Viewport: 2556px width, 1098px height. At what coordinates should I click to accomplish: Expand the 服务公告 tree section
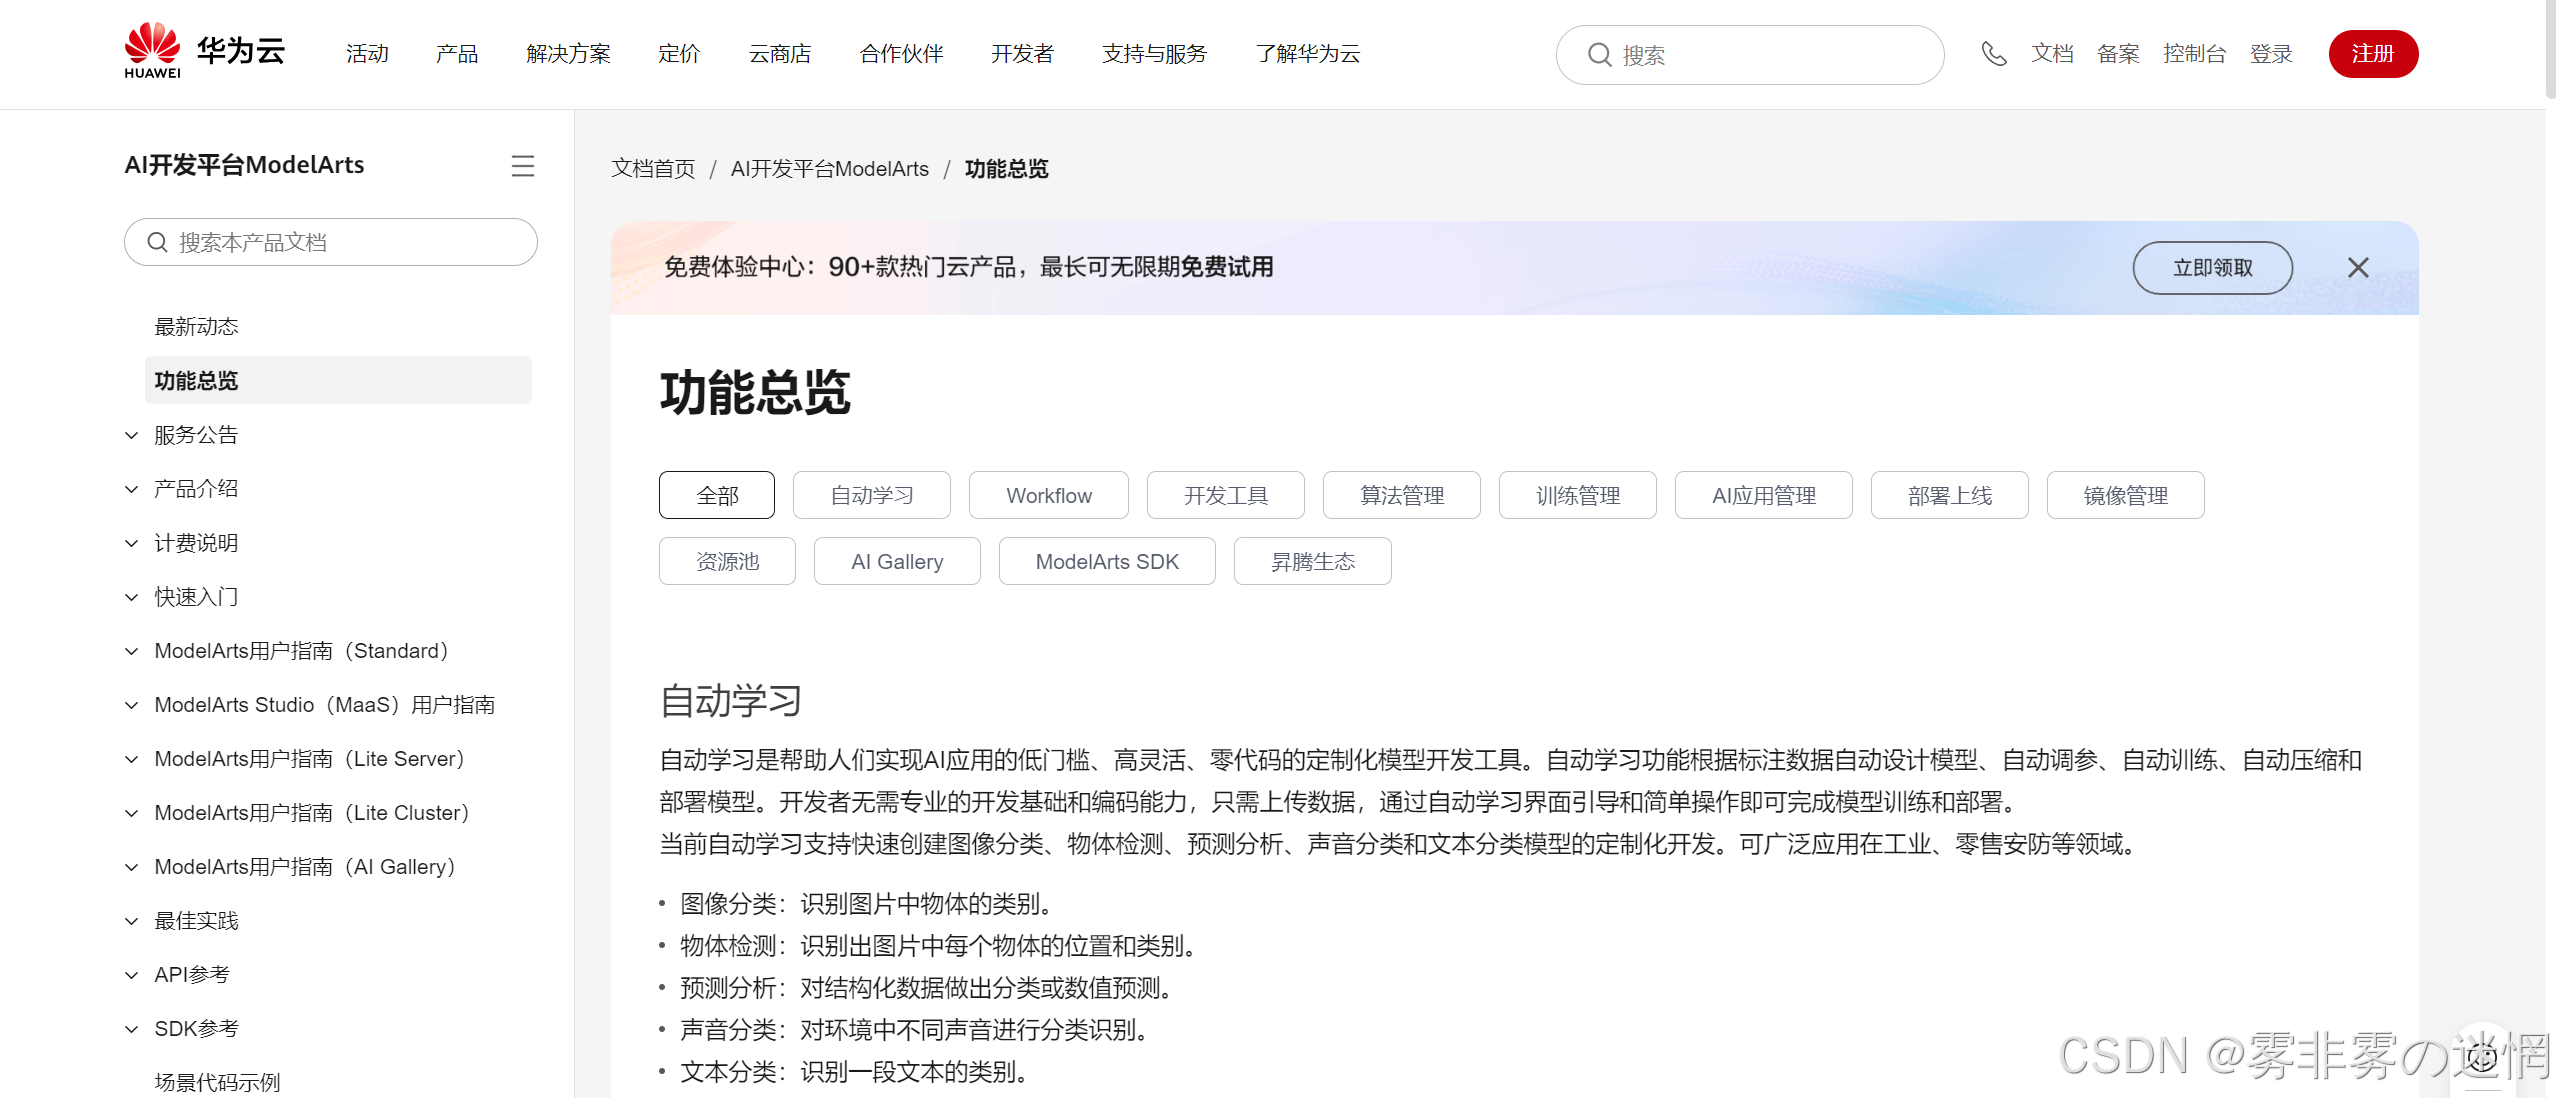pos(131,435)
